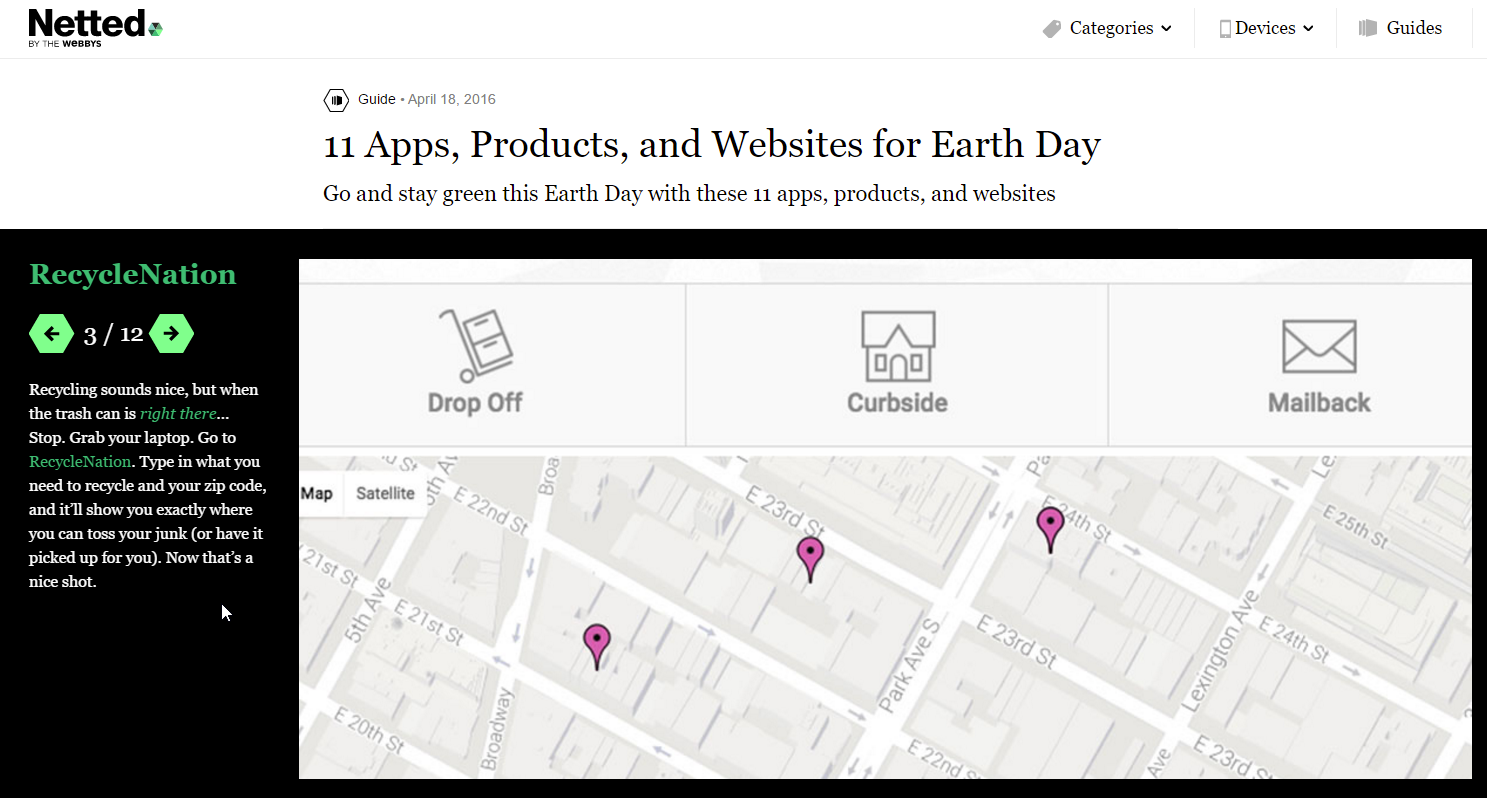Viewport: 1487px width, 798px height.
Task: Switch map view to Map
Action: tap(318, 494)
